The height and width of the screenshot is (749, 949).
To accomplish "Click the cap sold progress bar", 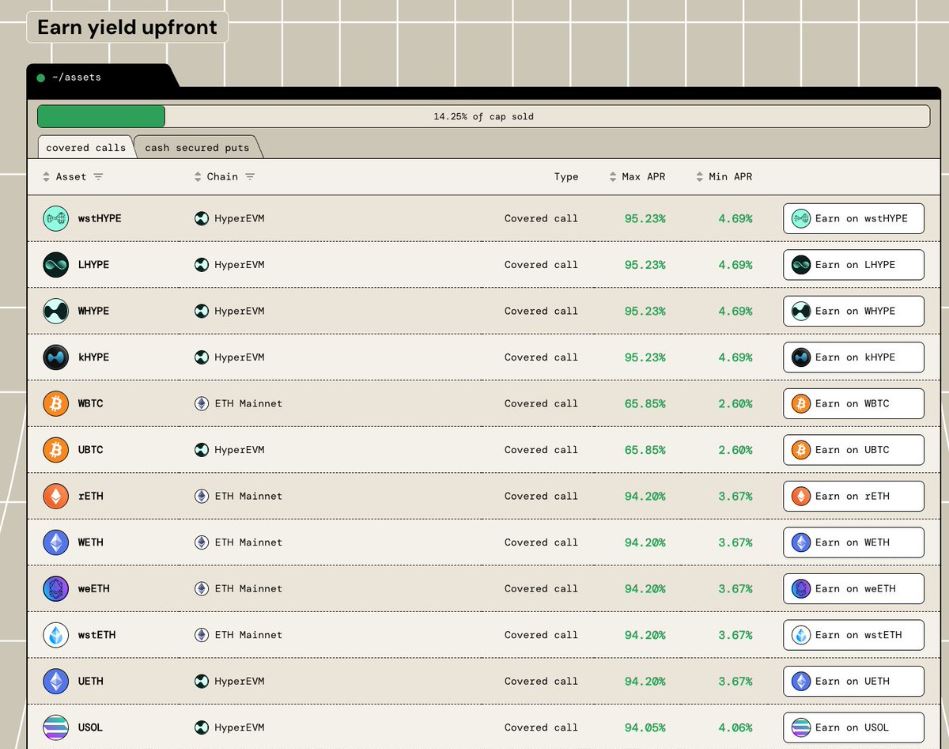I will (x=483, y=116).
